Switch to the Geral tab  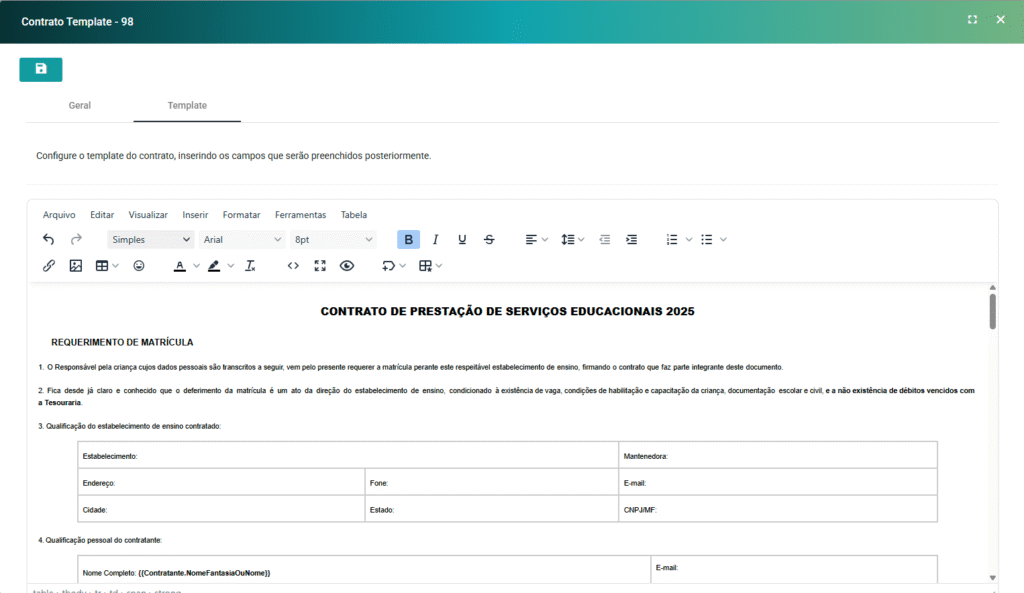click(80, 105)
